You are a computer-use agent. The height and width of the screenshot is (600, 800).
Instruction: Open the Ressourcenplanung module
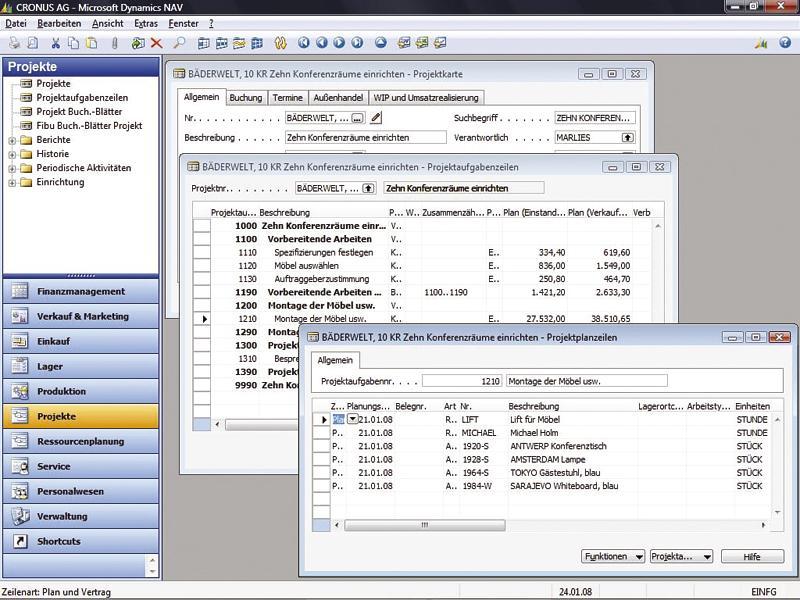81,441
